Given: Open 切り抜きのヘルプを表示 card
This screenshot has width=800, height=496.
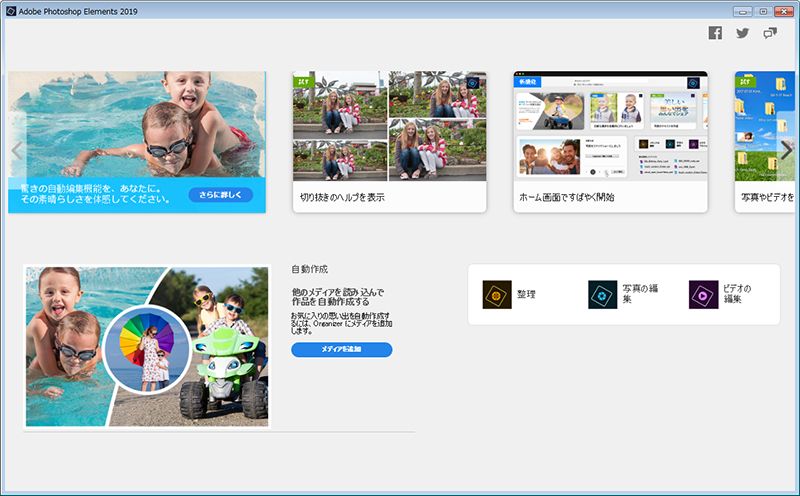Looking at the screenshot, I should (389, 142).
